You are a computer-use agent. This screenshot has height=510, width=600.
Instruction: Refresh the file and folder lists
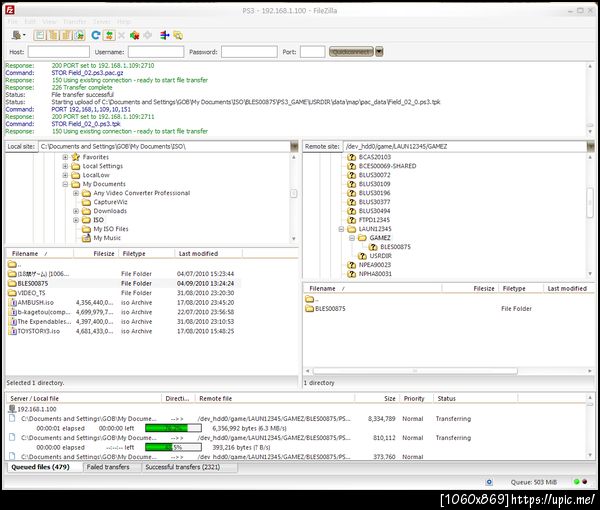(96, 35)
